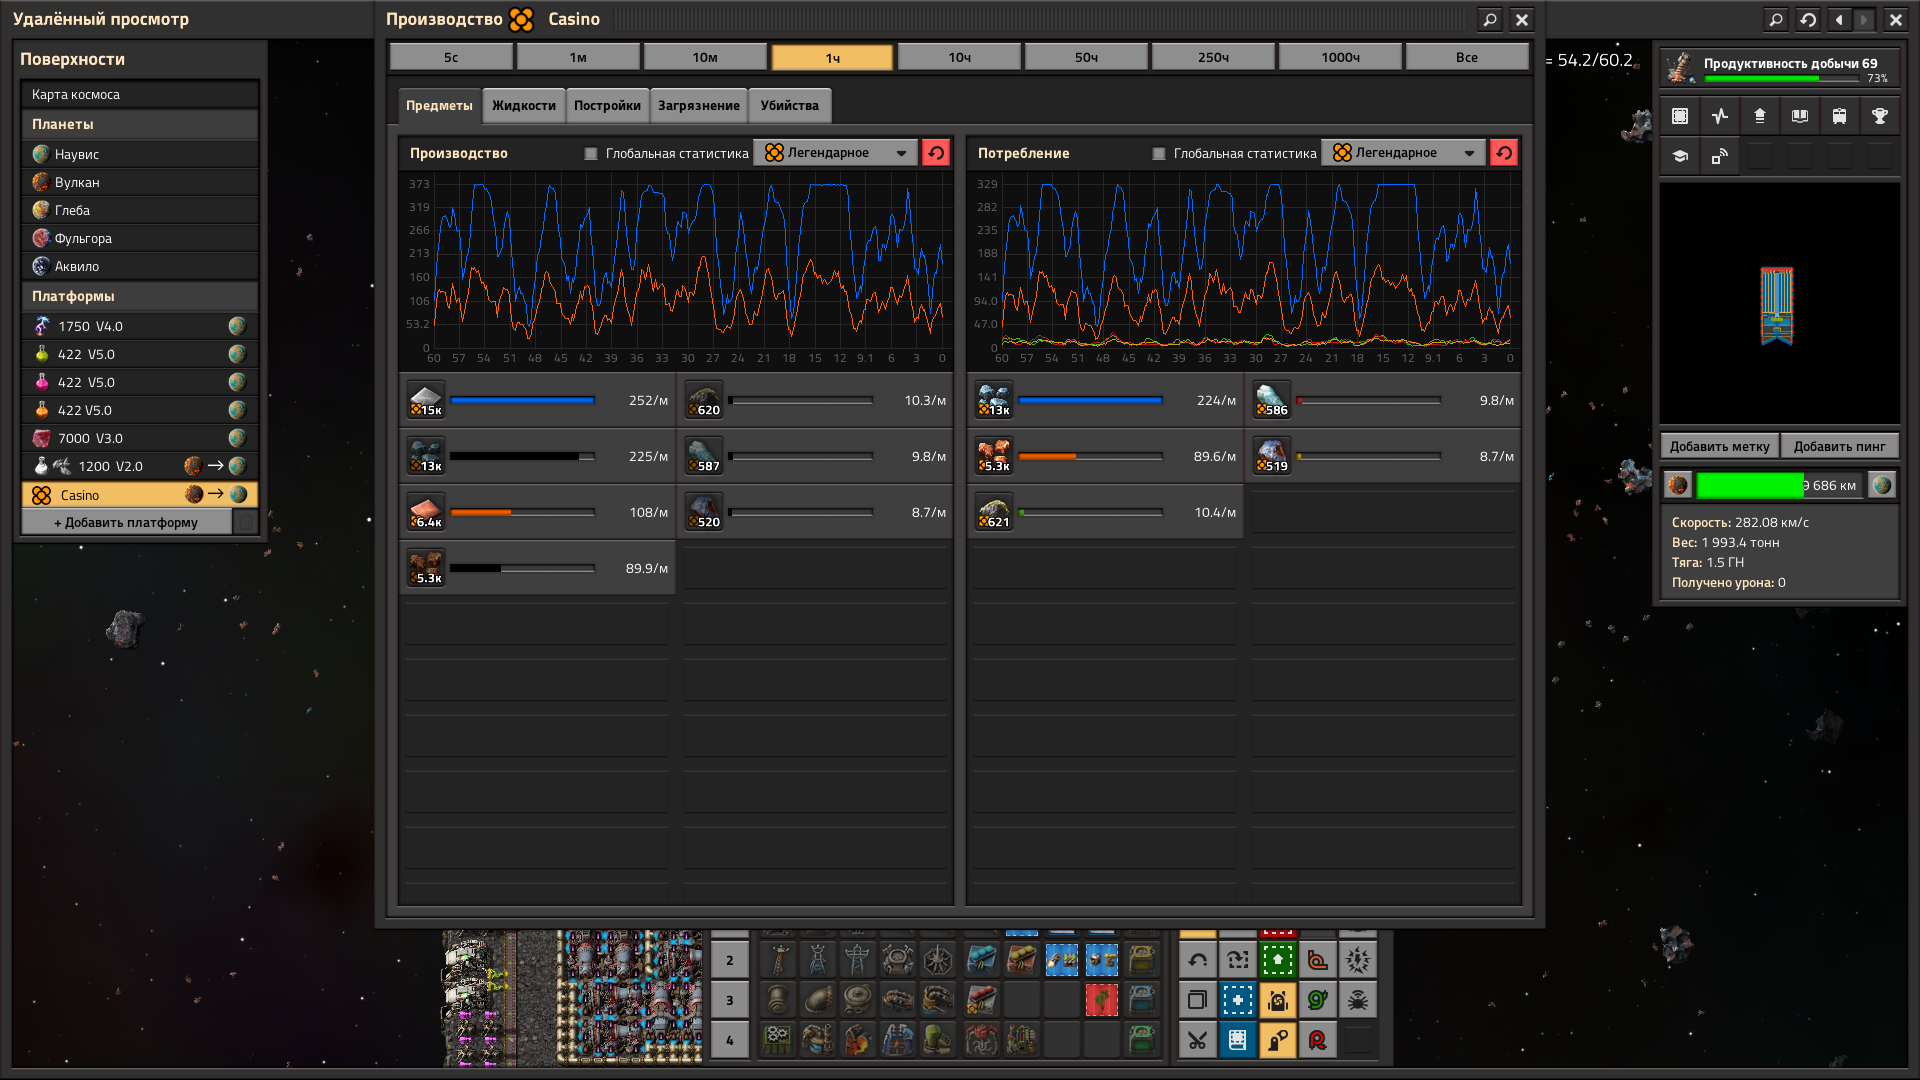Viewport: 1920px width, 1080px height.
Task: Reset the Production quality filter red button
Action: pyautogui.click(x=936, y=153)
